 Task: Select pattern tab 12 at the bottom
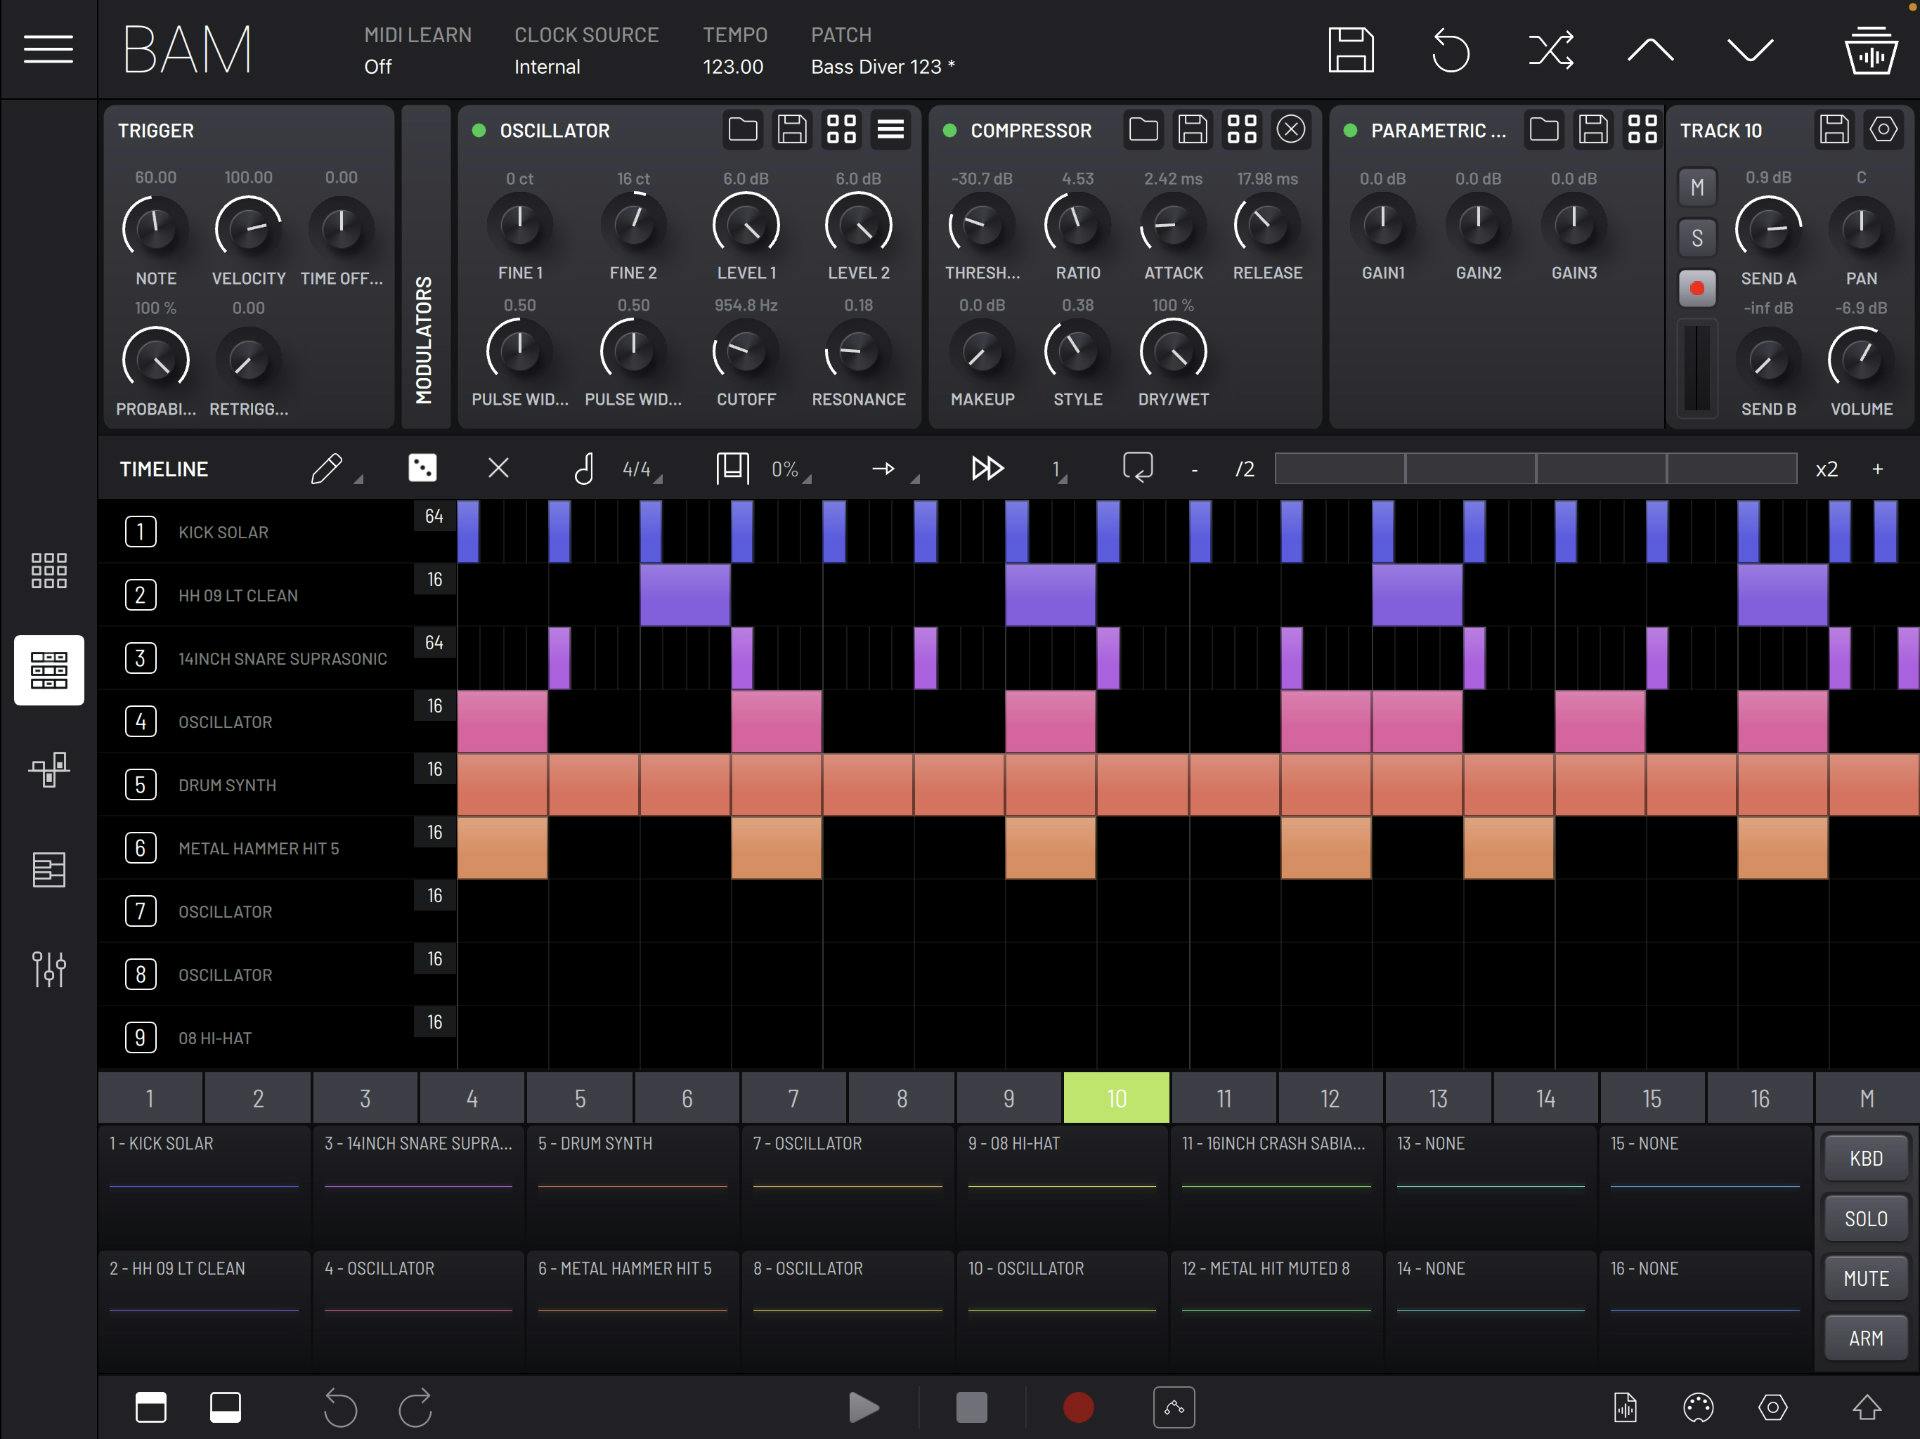point(1330,1097)
